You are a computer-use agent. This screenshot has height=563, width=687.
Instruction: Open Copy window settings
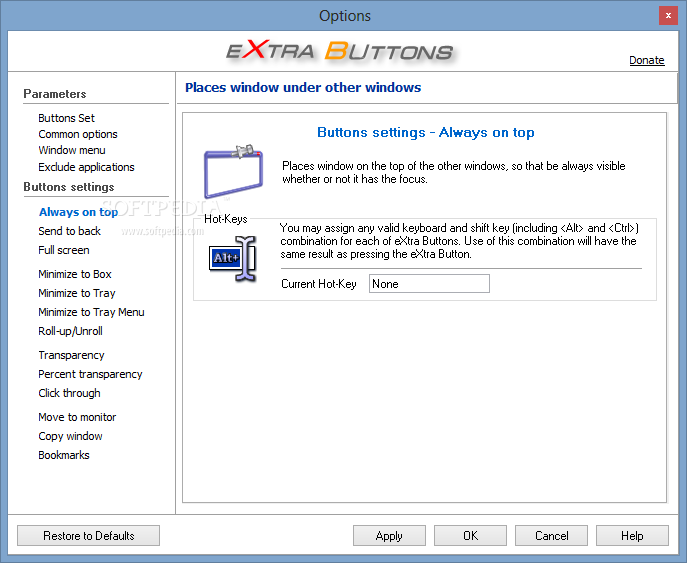pos(70,436)
